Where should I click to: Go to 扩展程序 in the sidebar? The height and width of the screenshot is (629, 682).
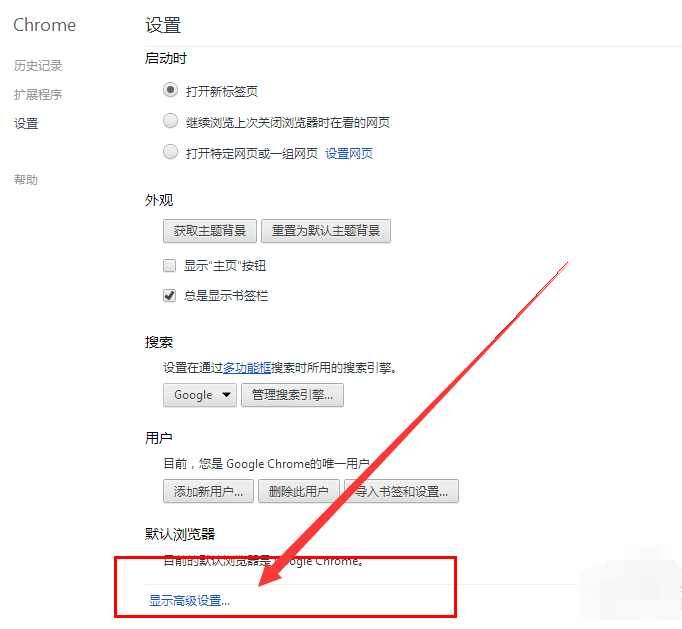(38, 95)
